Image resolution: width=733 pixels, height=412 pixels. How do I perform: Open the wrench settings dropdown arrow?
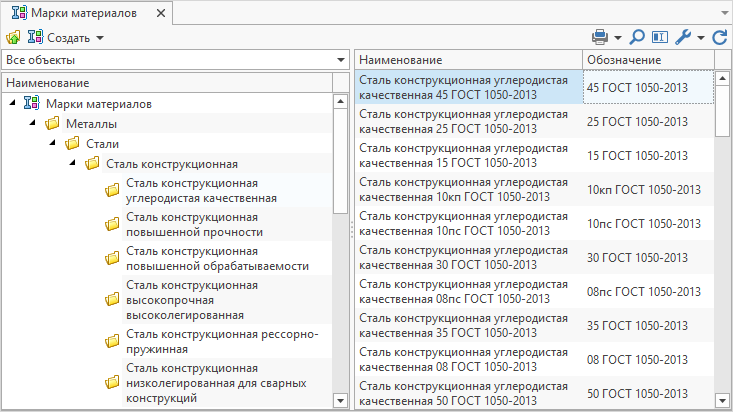point(701,38)
